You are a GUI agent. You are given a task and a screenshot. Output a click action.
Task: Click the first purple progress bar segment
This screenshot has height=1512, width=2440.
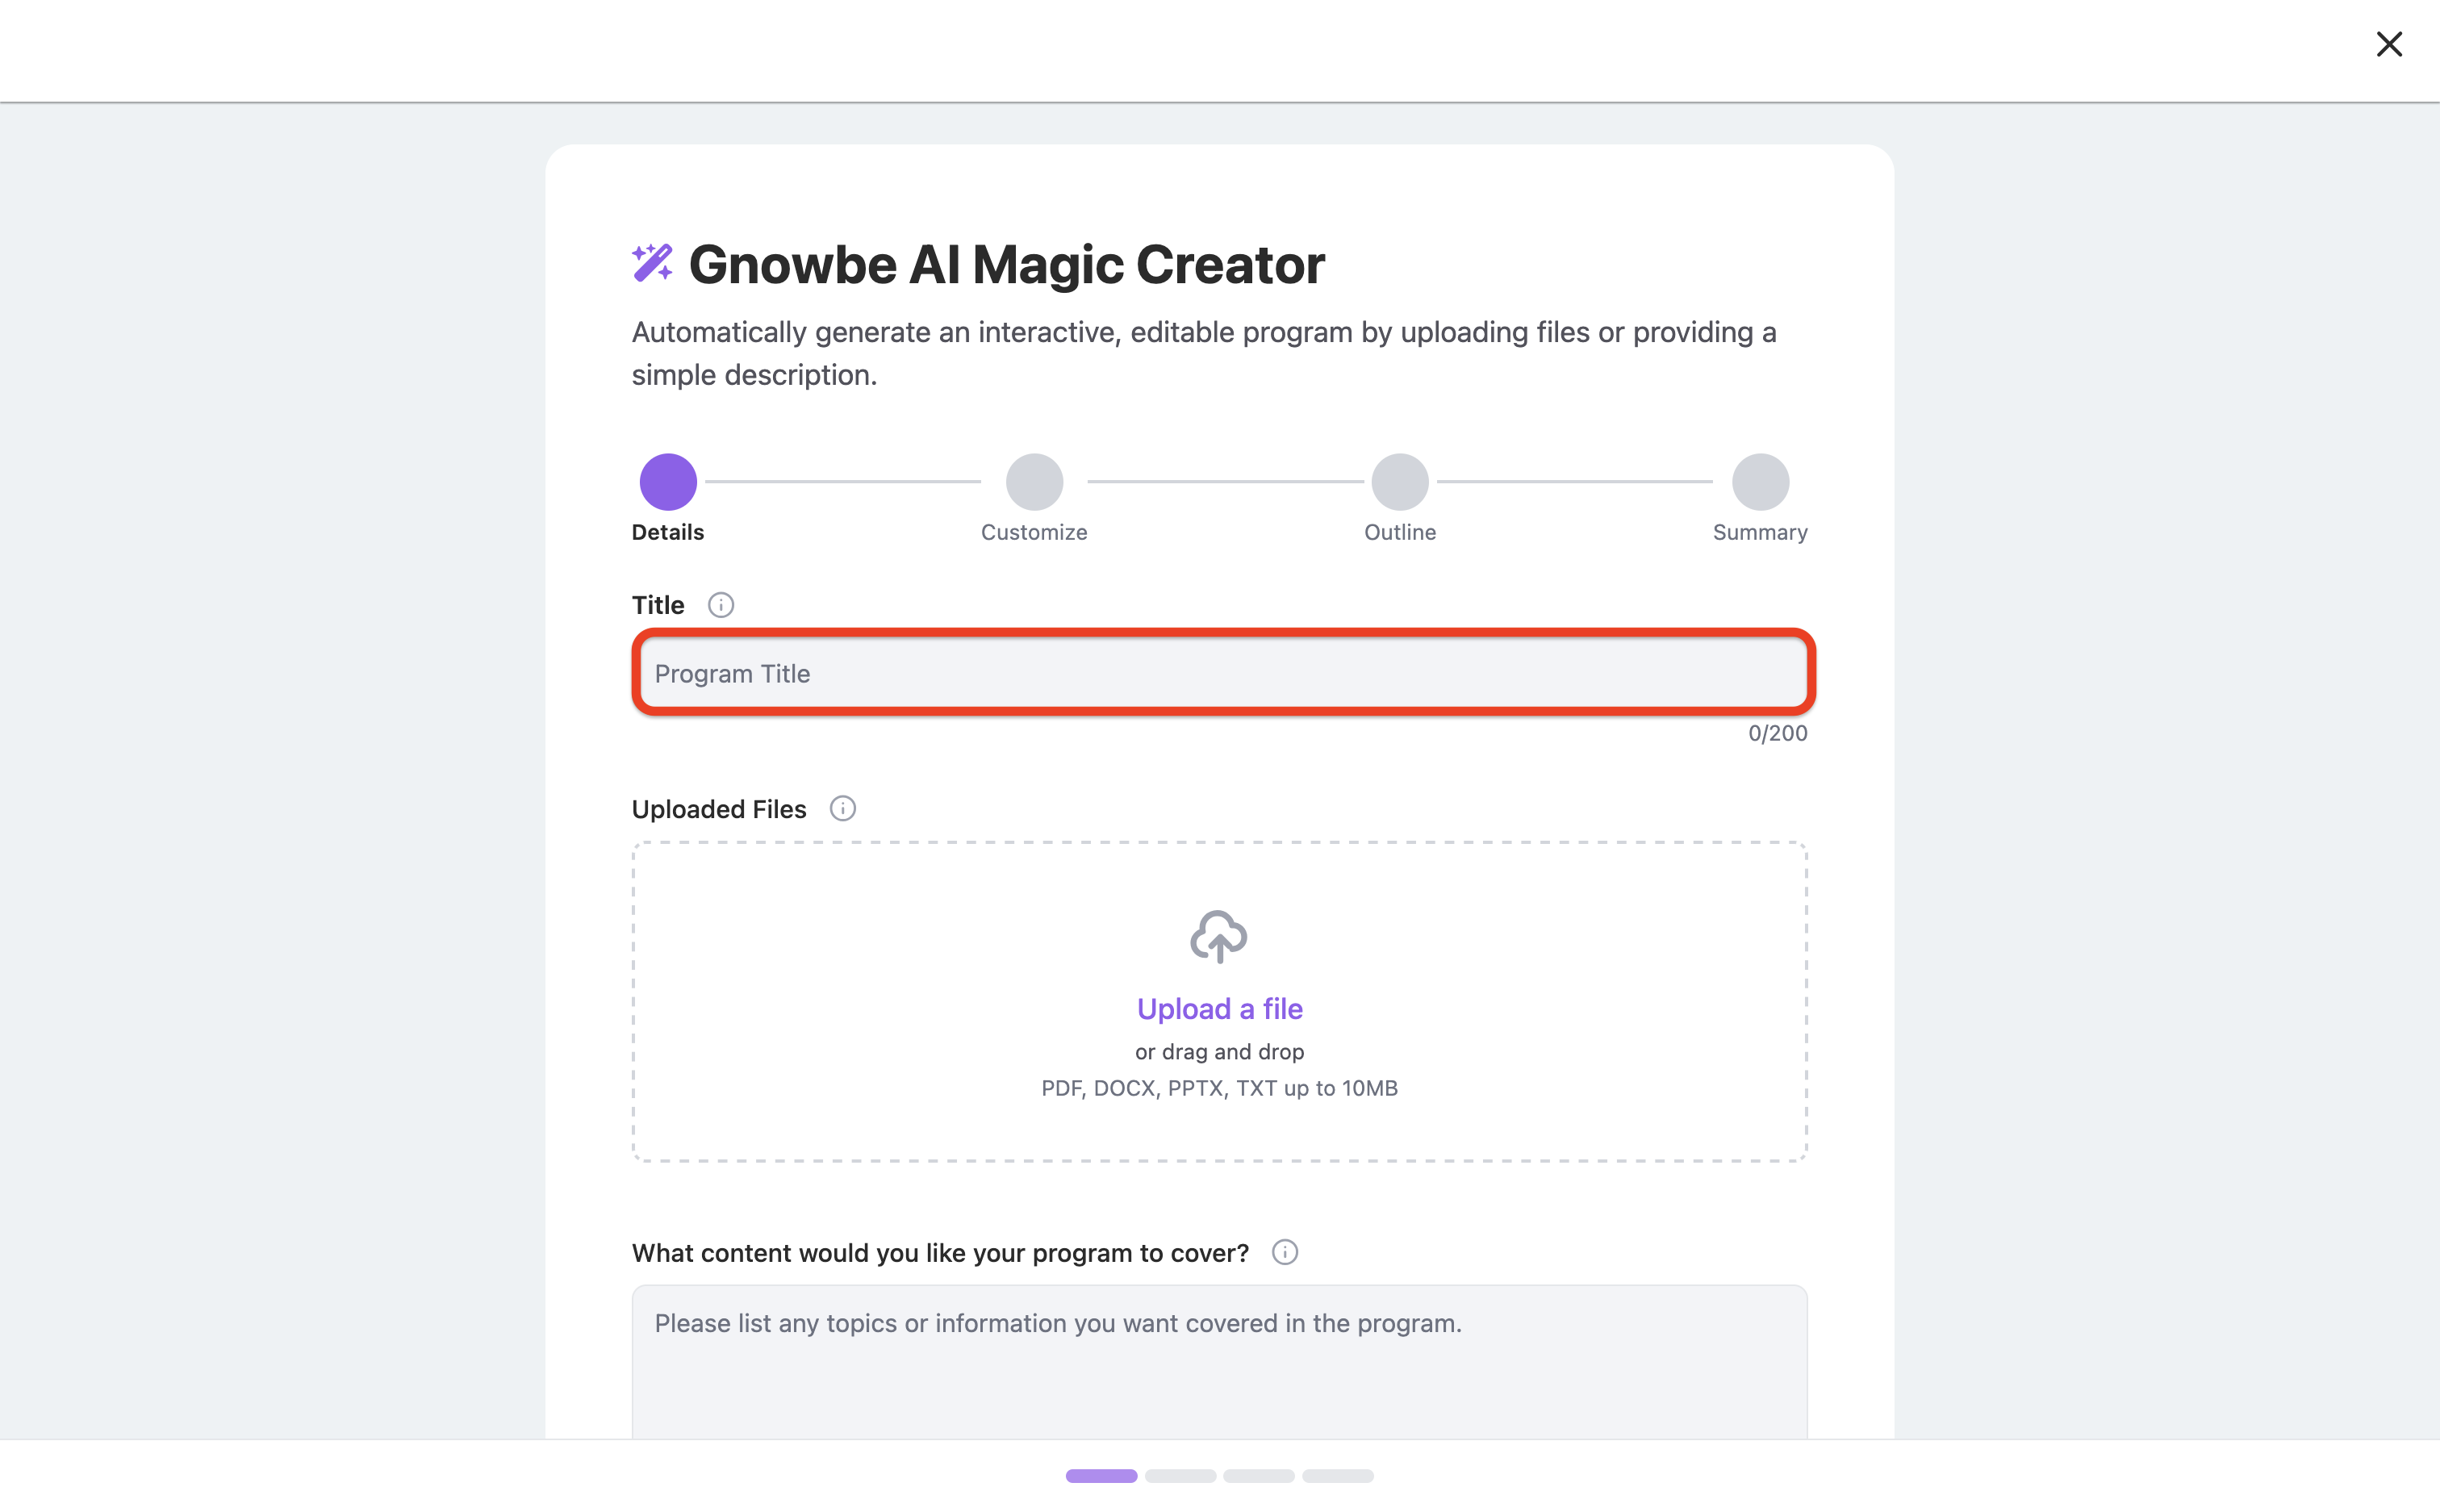pyautogui.click(x=1101, y=1475)
